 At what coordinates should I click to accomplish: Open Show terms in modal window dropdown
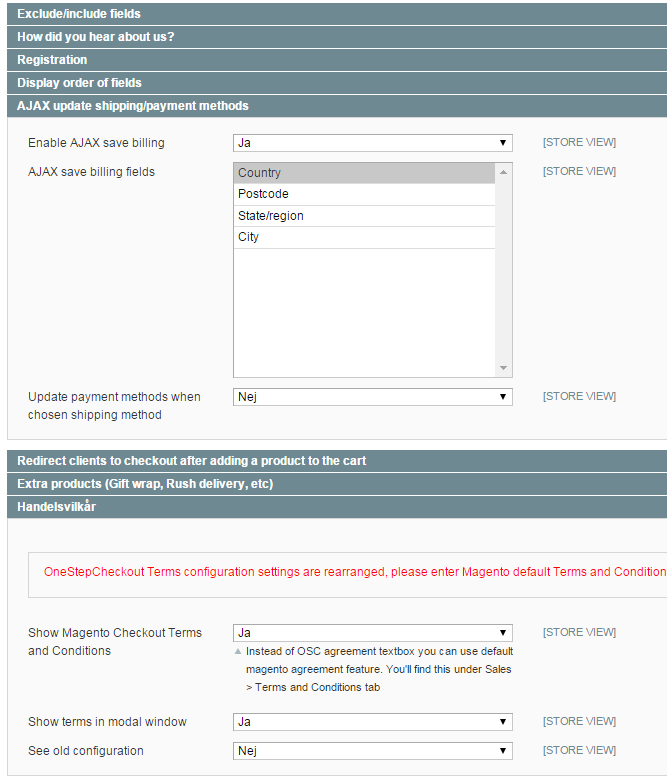tap(372, 722)
